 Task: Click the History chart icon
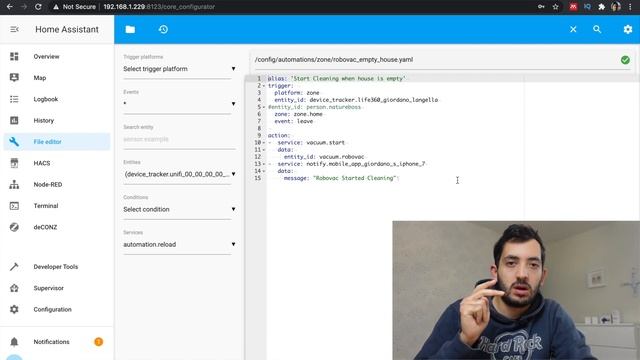[14, 120]
